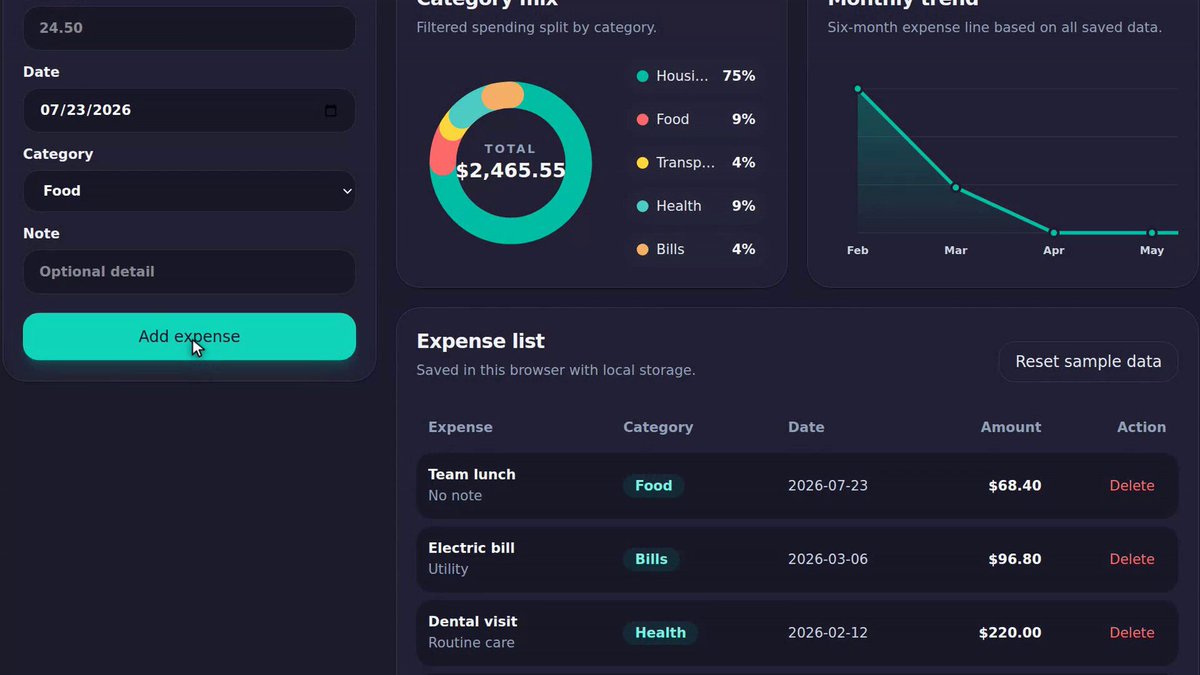Click Reset sample data
1200x675 pixels.
coord(1088,362)
